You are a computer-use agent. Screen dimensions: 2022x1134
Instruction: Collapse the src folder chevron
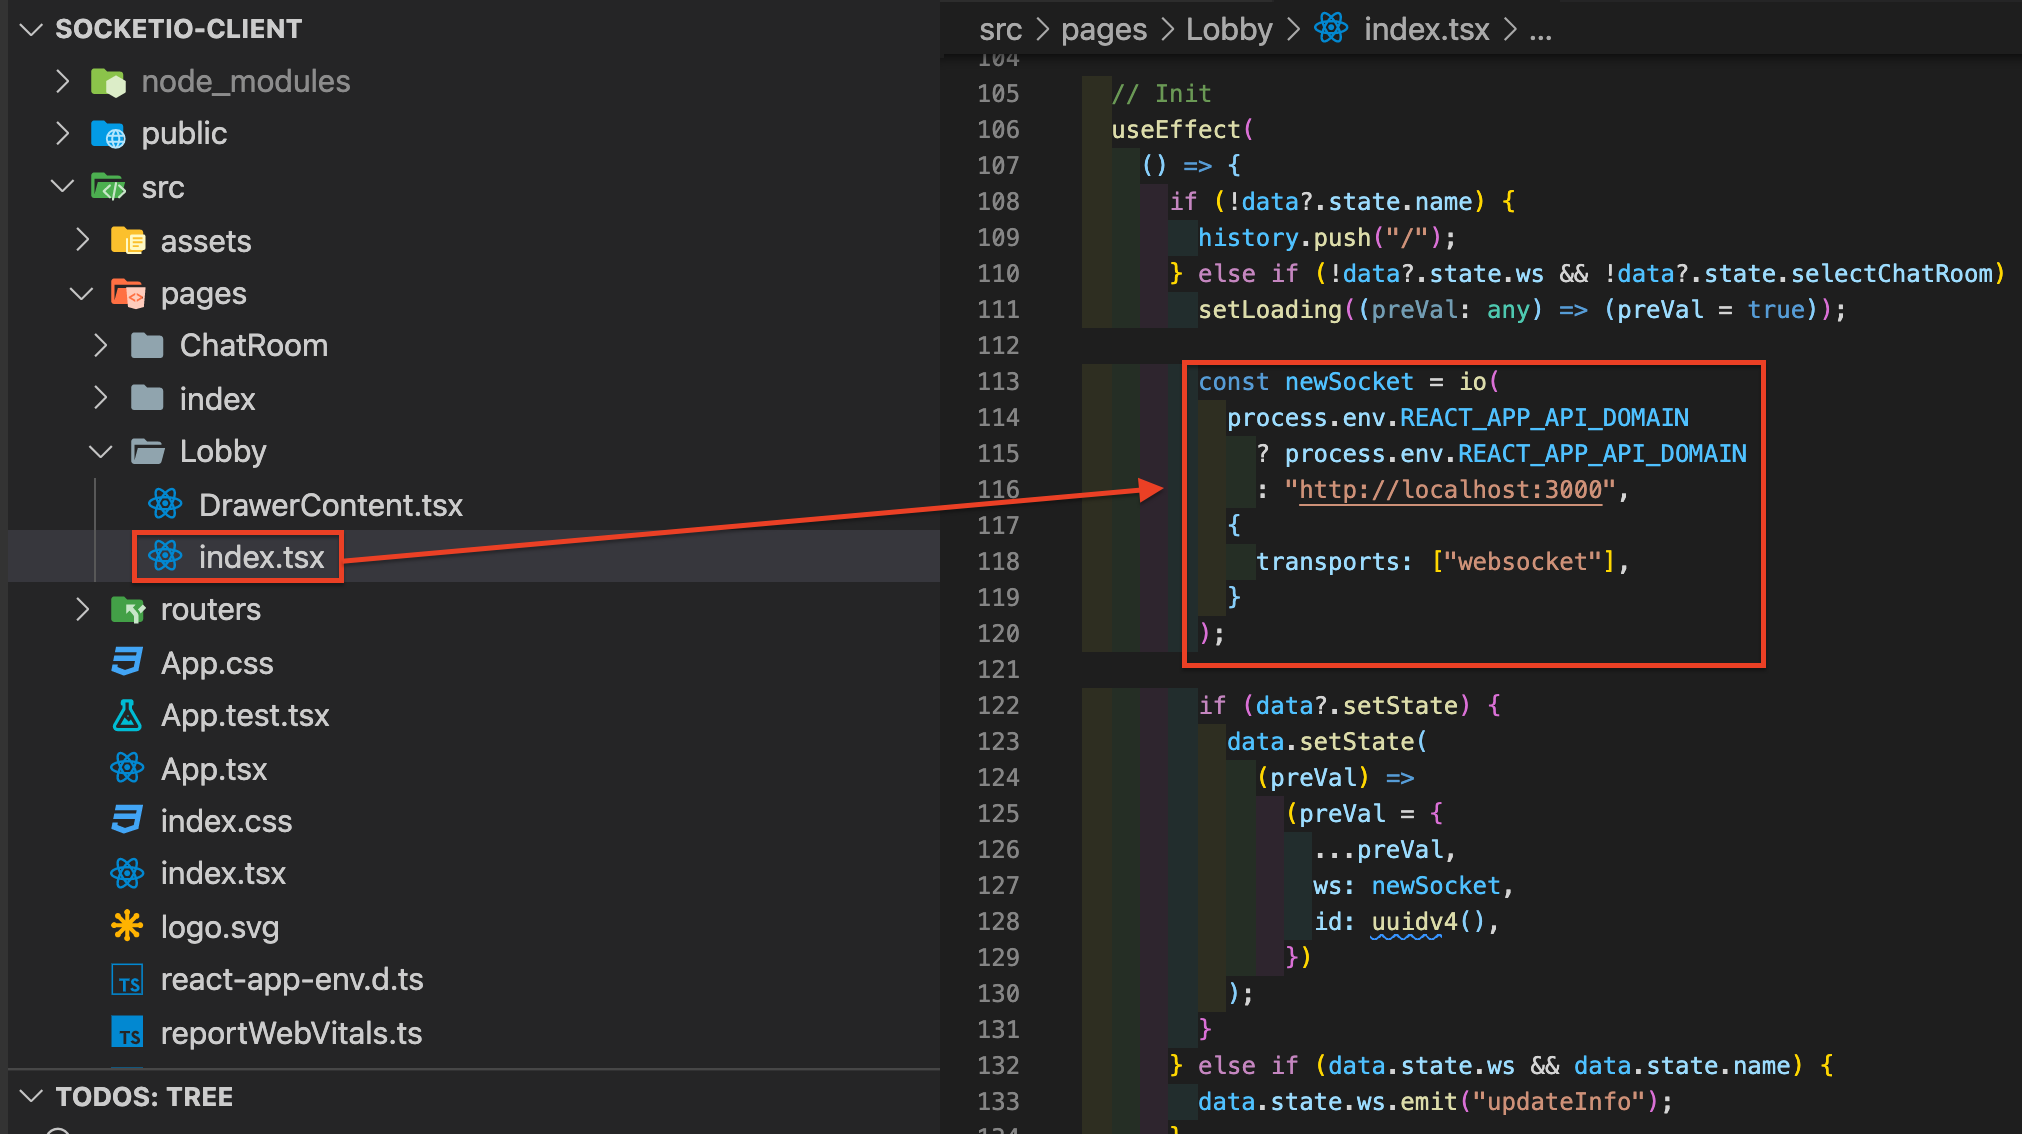click(x=63, y=186)
